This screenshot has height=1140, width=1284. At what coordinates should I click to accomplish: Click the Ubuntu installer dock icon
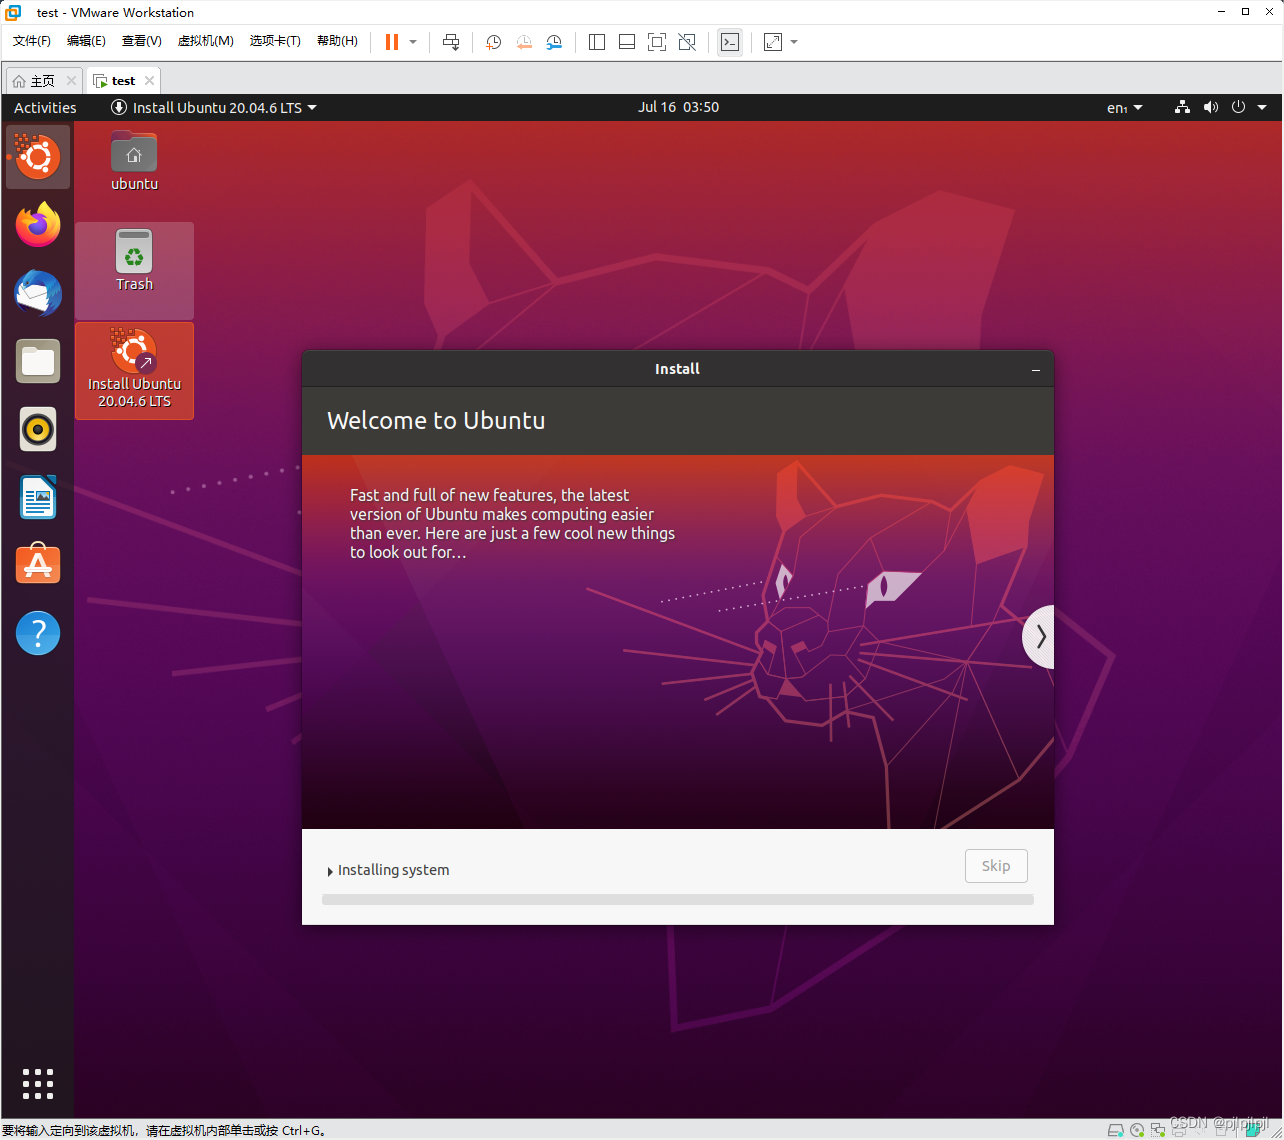click(x=38, y=157)
